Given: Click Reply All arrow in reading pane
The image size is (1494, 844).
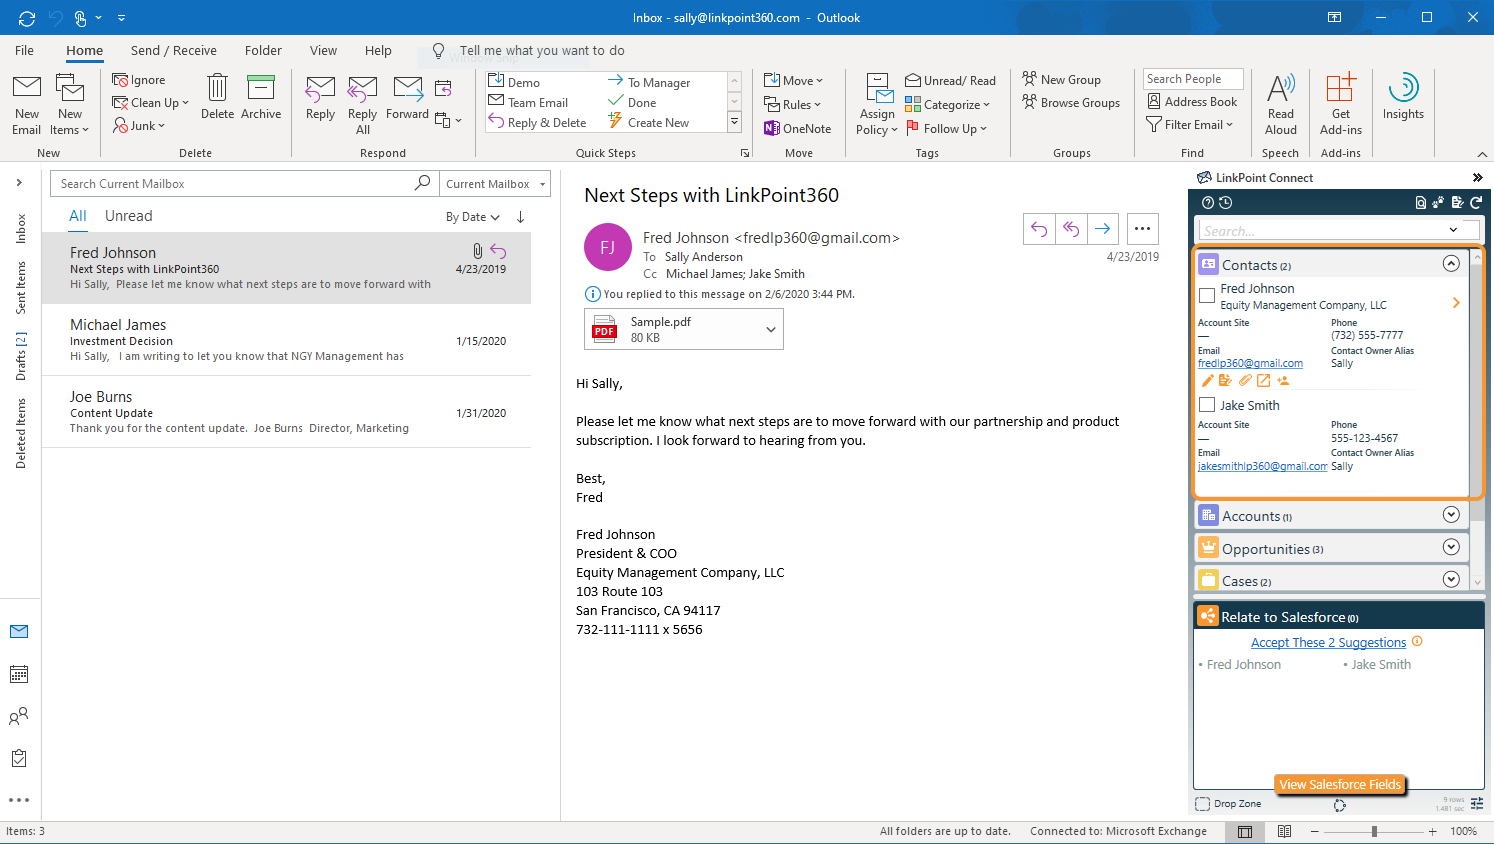Looking at the screenshot, I should click(1071, 229).
